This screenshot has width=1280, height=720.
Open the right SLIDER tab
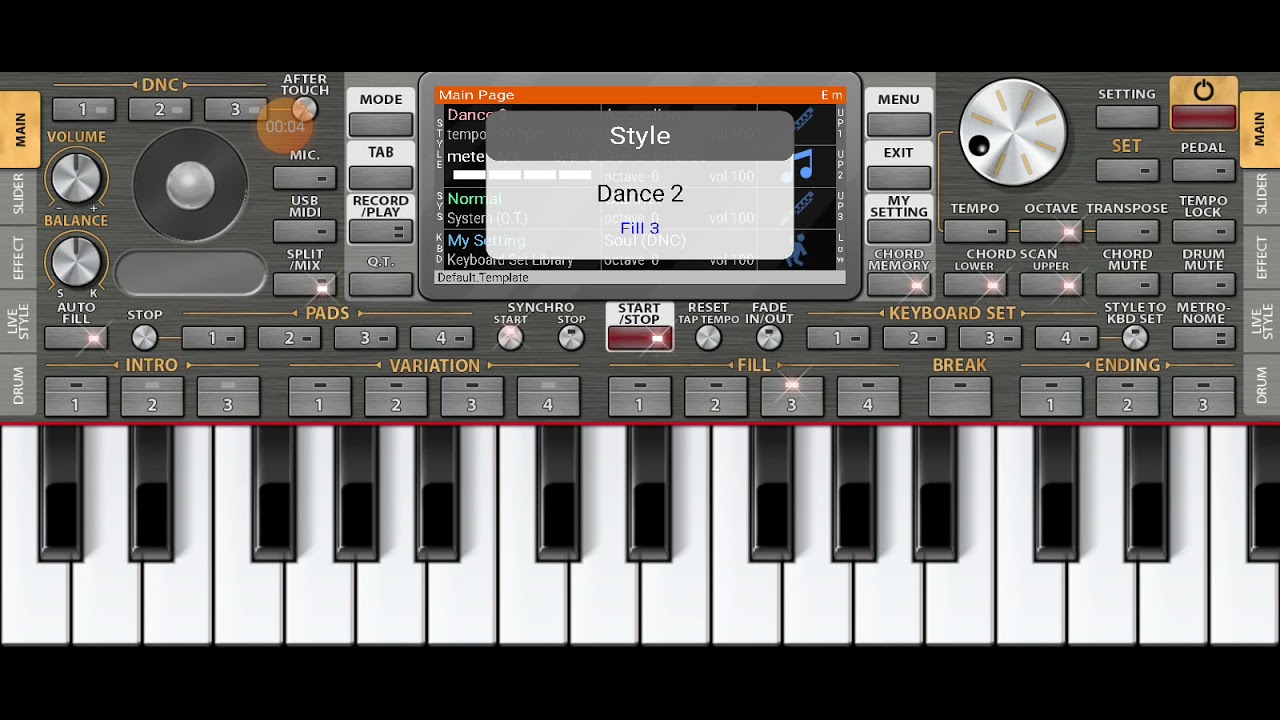click(1262, 194)
